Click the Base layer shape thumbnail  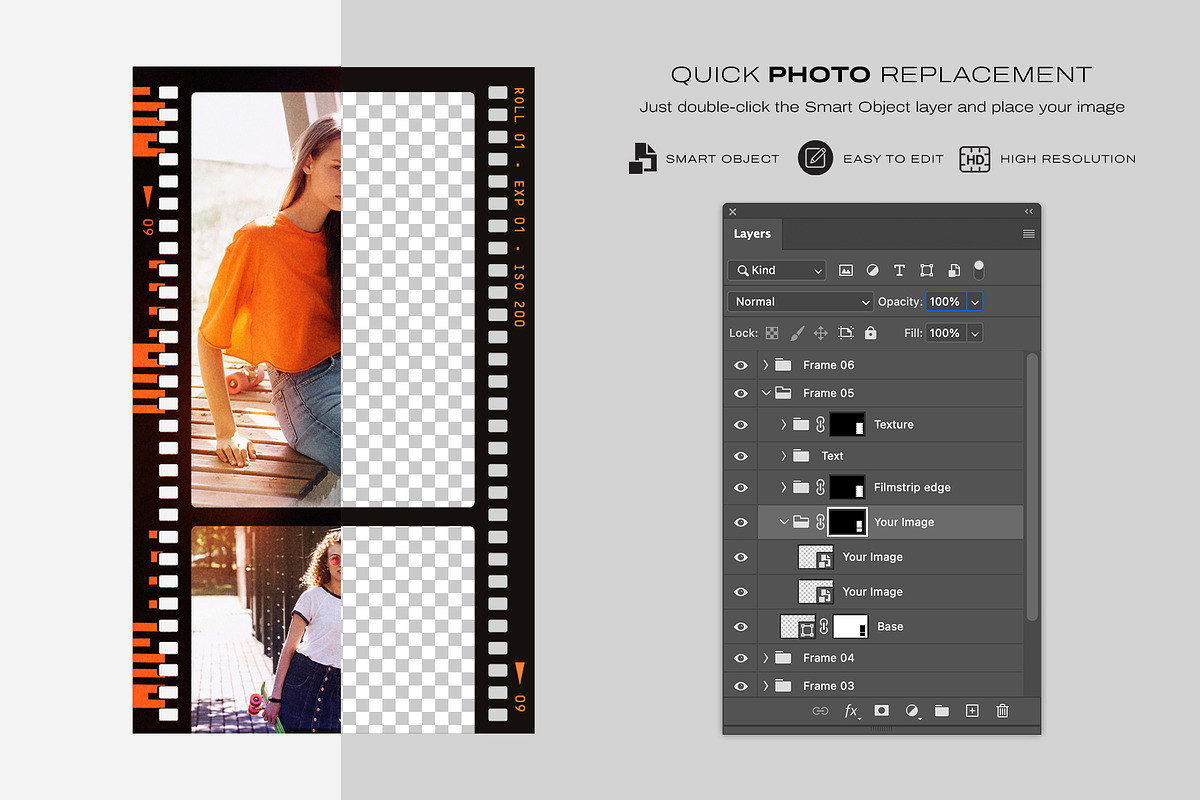click(797, 627)
